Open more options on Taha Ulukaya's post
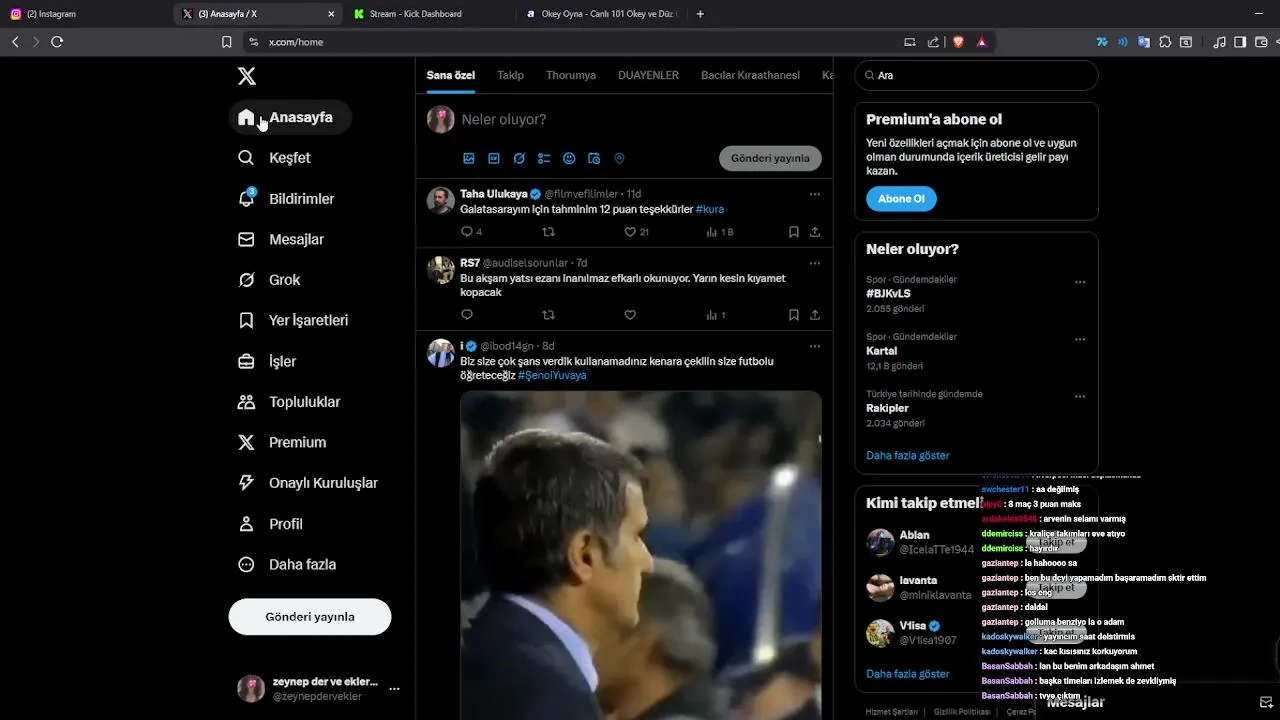The image size is (1280, 720). pos(815,194)
